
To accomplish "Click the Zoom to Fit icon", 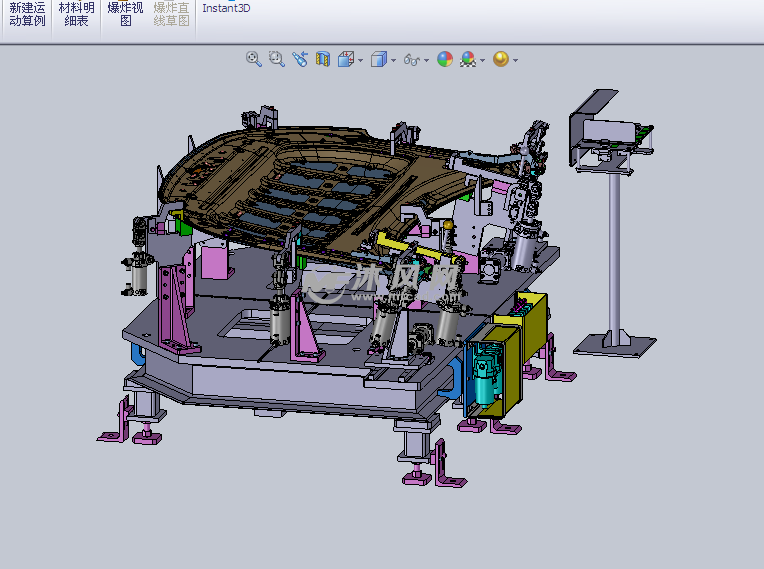I will point(254,60).
